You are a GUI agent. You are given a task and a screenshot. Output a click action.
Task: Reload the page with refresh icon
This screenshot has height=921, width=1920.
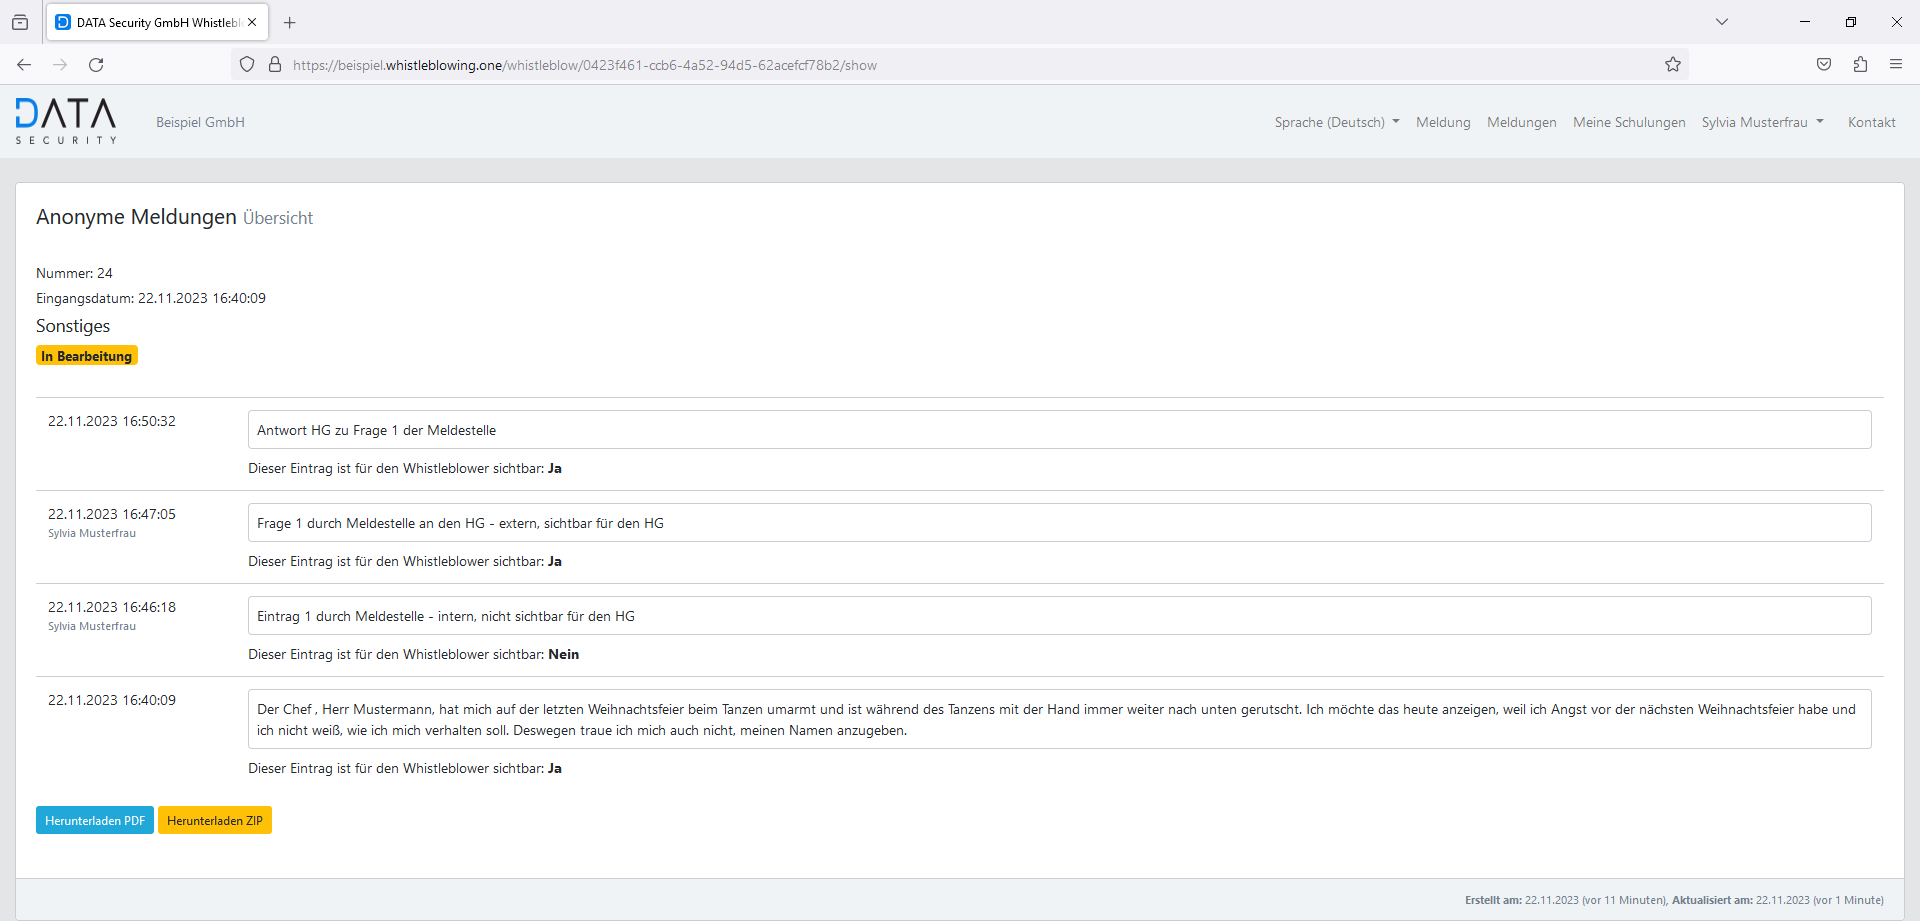pyautogui.click(x=96, y=65)
